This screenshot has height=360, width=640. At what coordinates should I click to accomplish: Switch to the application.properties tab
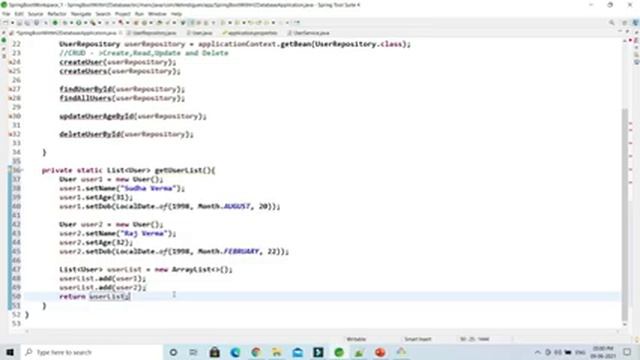pyautogui.click(x=250, y=33)
